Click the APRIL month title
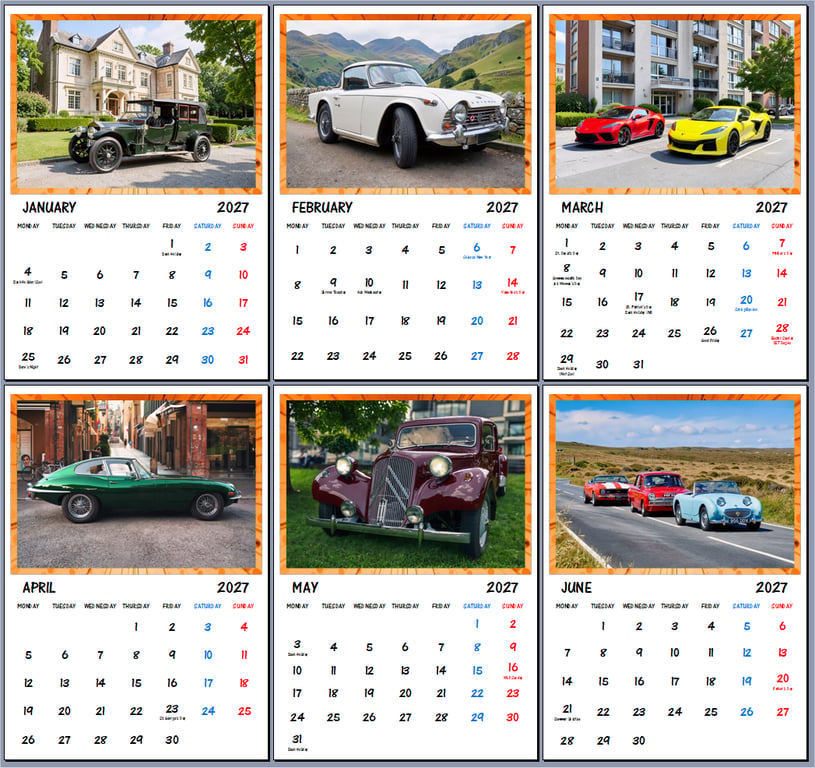 39,588
